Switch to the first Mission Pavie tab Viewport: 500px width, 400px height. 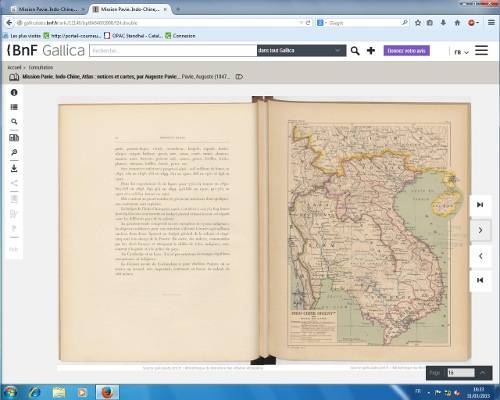47,9
